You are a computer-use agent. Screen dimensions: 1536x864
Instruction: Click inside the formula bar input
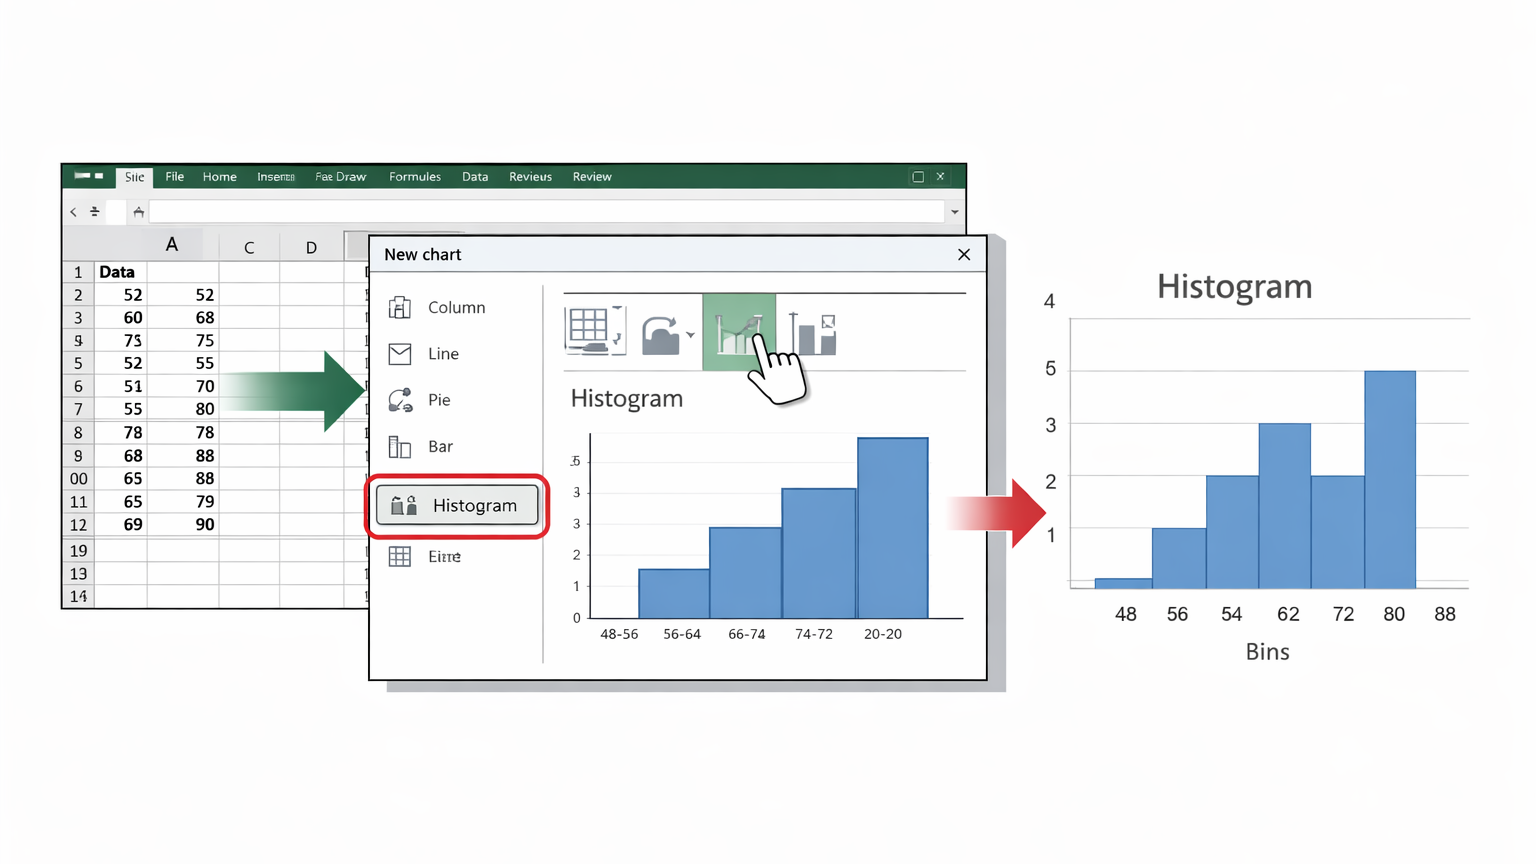(x=545, y=212)
